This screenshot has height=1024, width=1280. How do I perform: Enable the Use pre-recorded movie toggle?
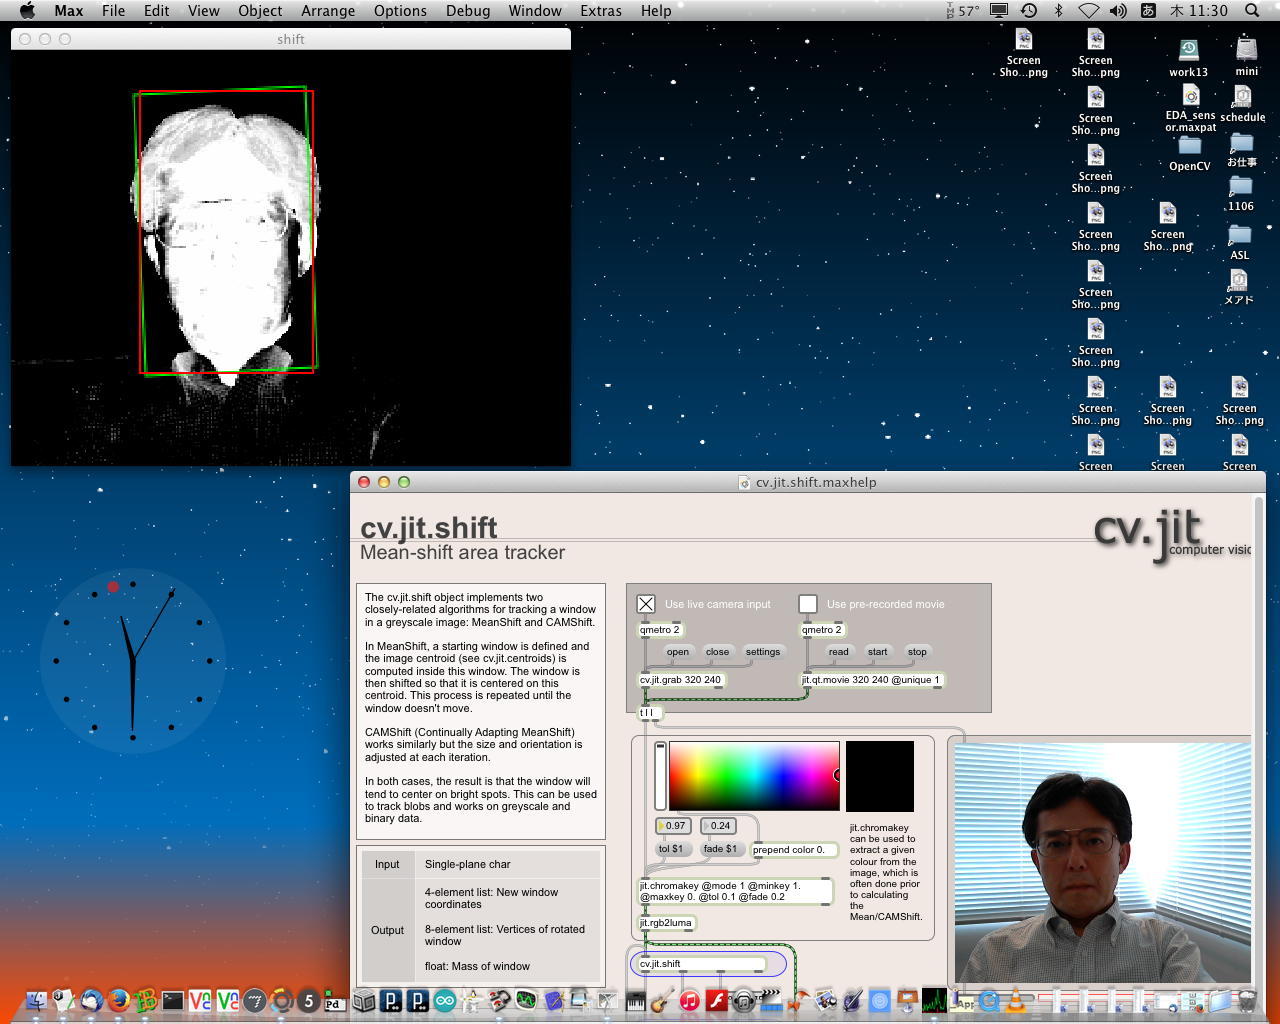[x=808, y=604]
